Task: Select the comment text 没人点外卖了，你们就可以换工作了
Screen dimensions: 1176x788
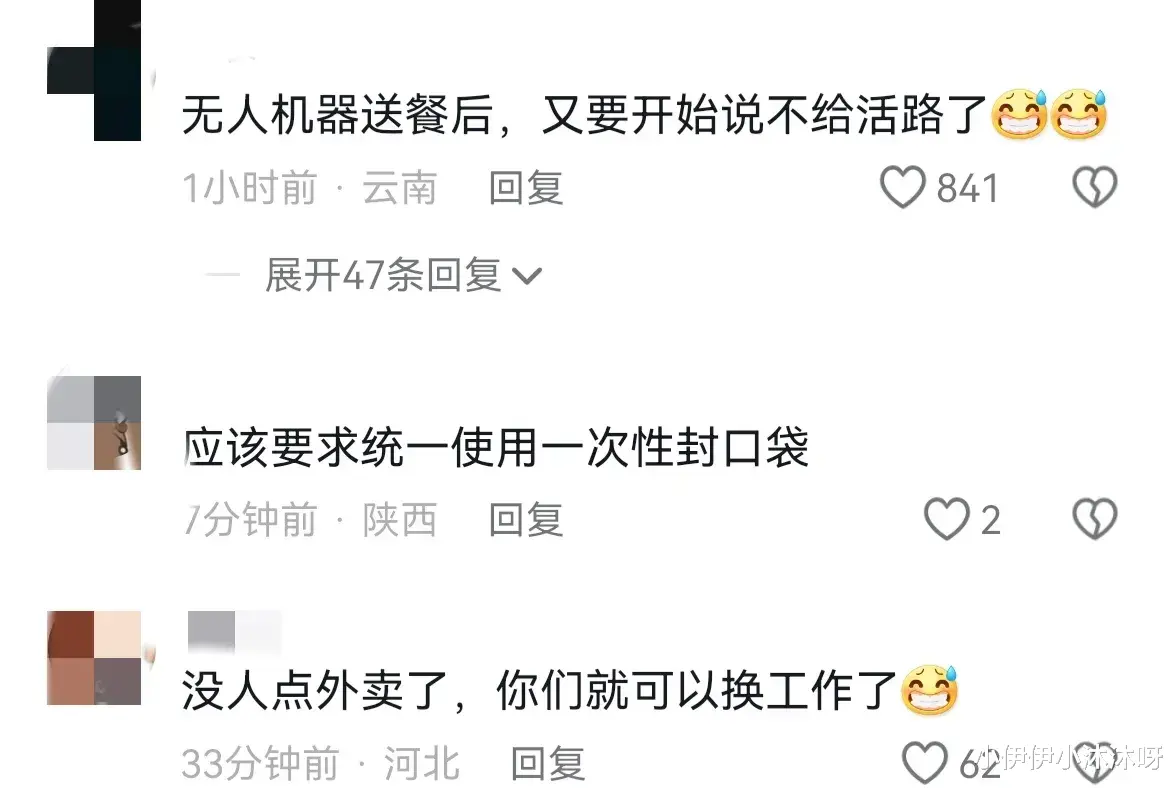Action: (x=539, y=690)
